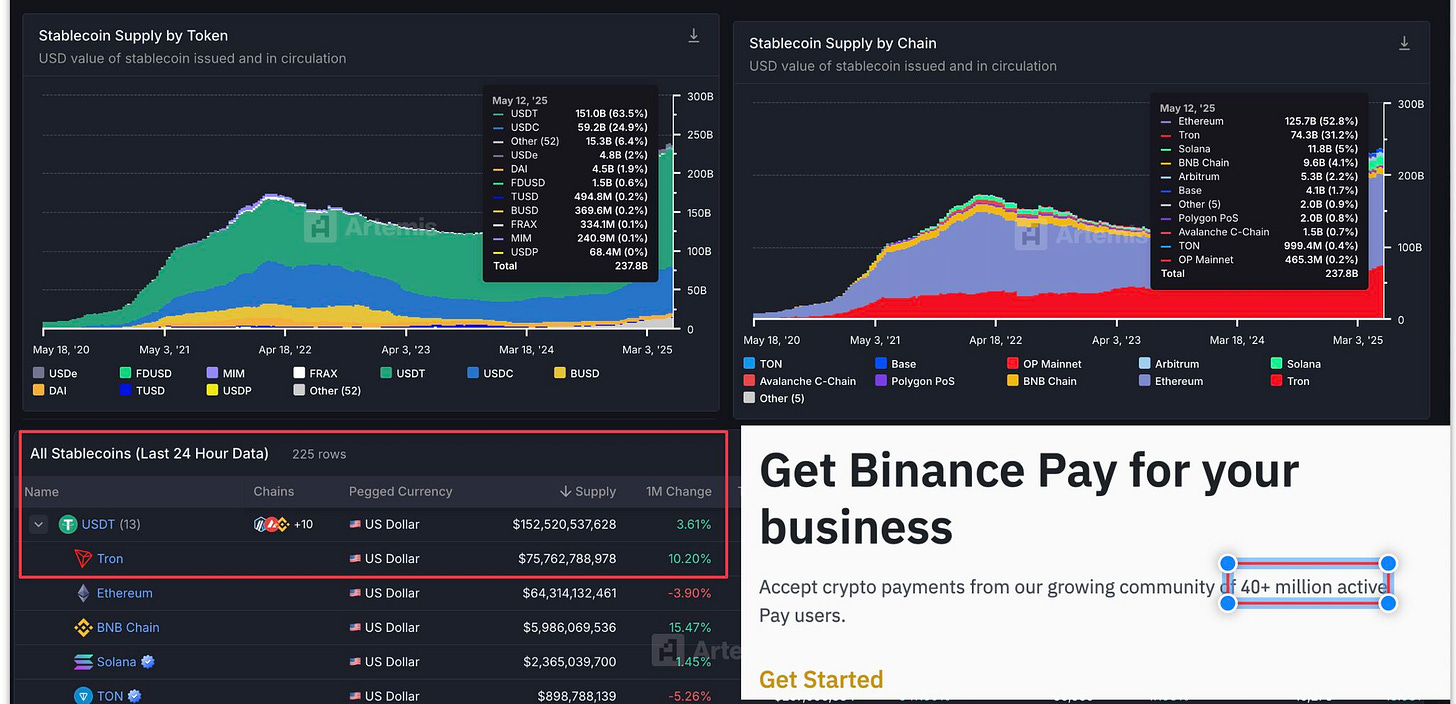
Task: Click the TON logo in the table row
Action: coord(84,696)
